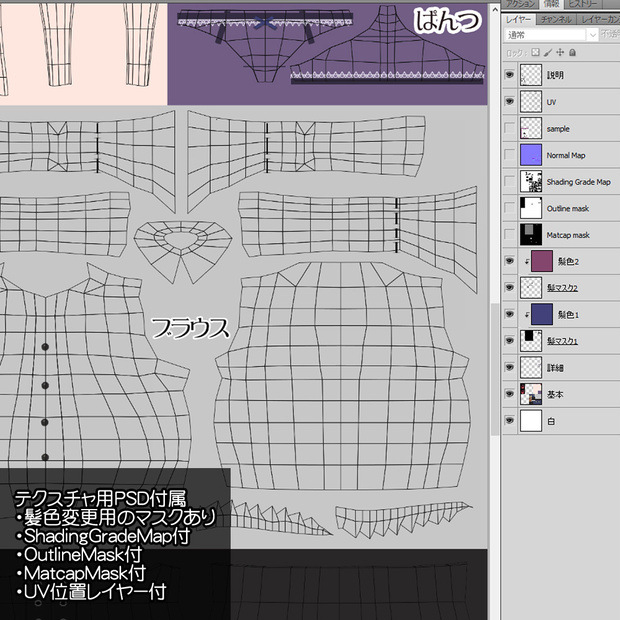Show the sample layer
620x620 pixels.
[510, 129]
